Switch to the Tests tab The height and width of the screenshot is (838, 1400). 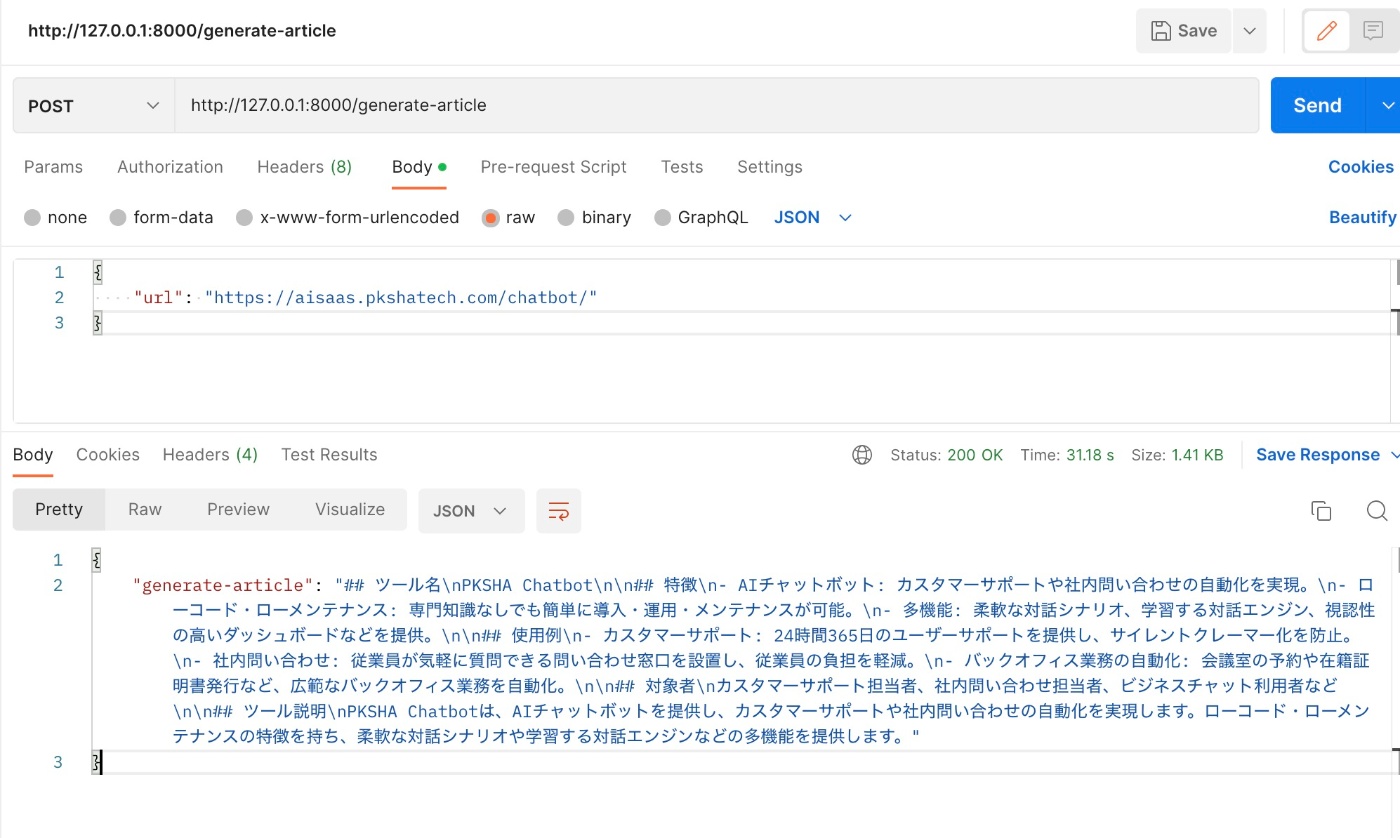pyautogui.click(x=682, y=167)
